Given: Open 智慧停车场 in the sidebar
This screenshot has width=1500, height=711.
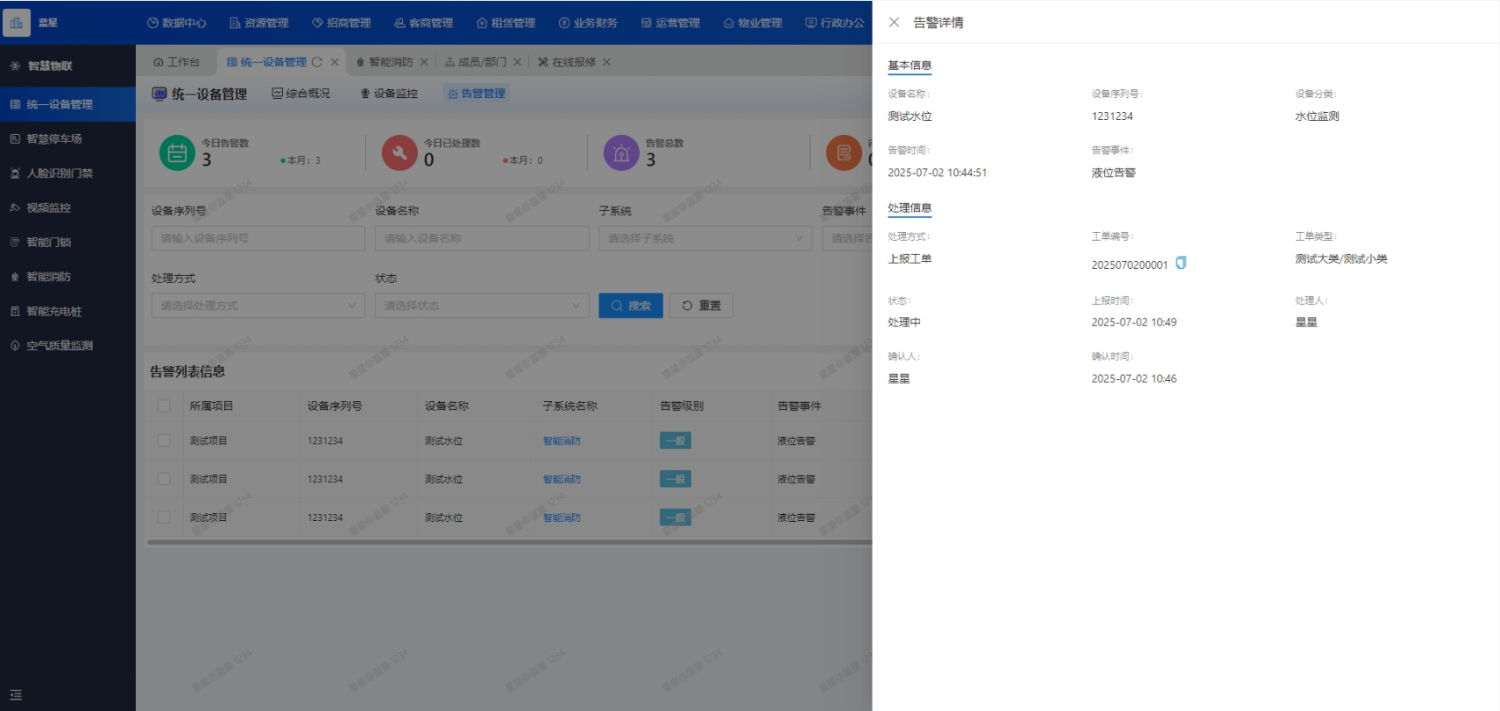Looking at the screenshot, I should point(67,139).
